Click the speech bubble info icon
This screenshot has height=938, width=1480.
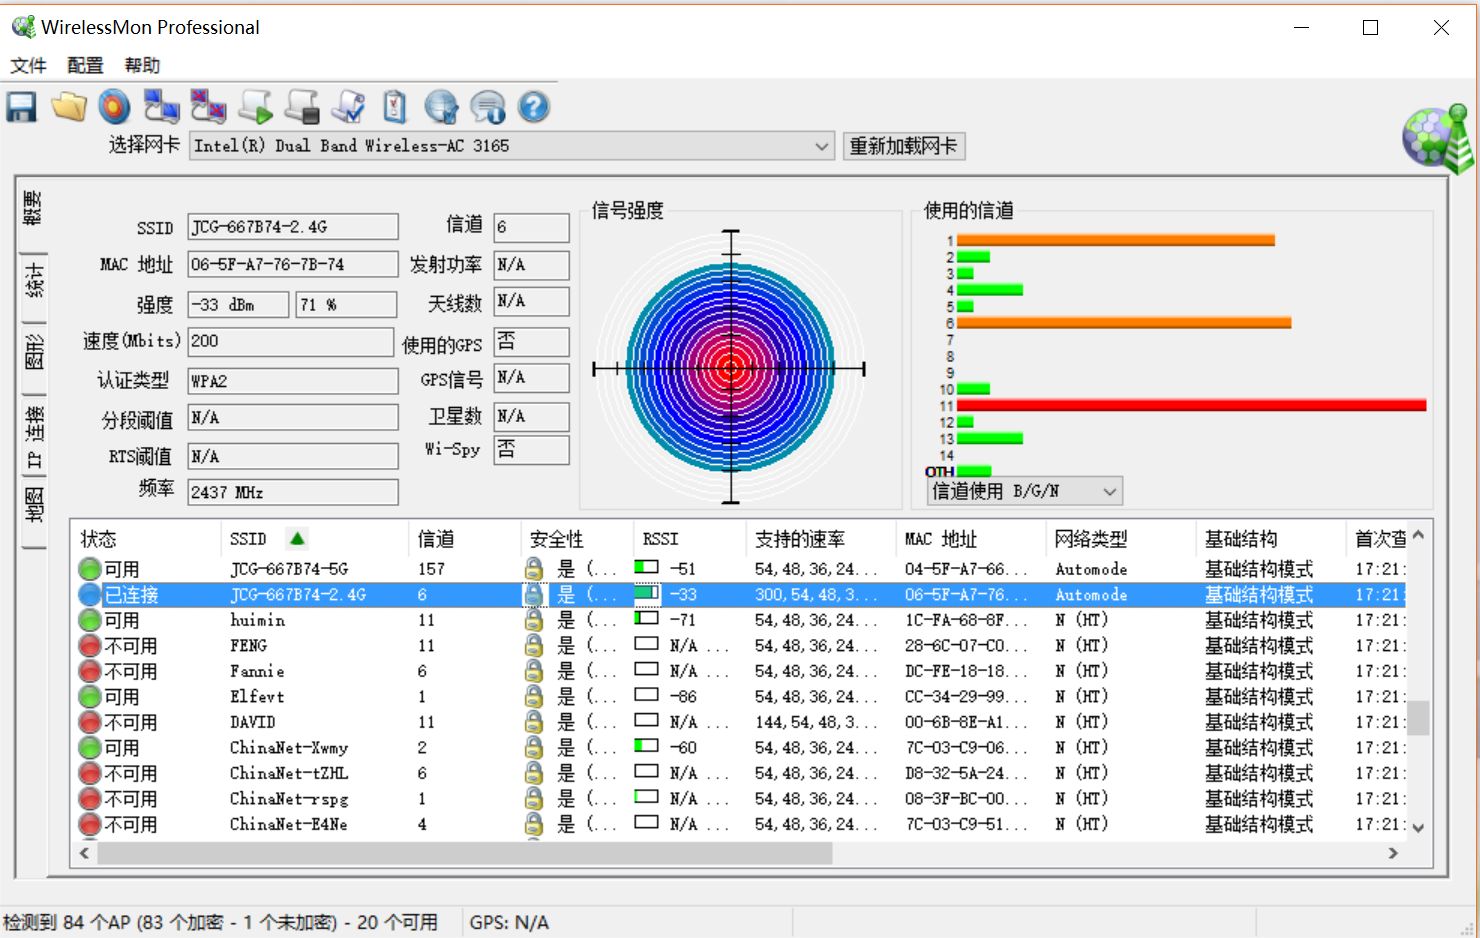point(488,107)
